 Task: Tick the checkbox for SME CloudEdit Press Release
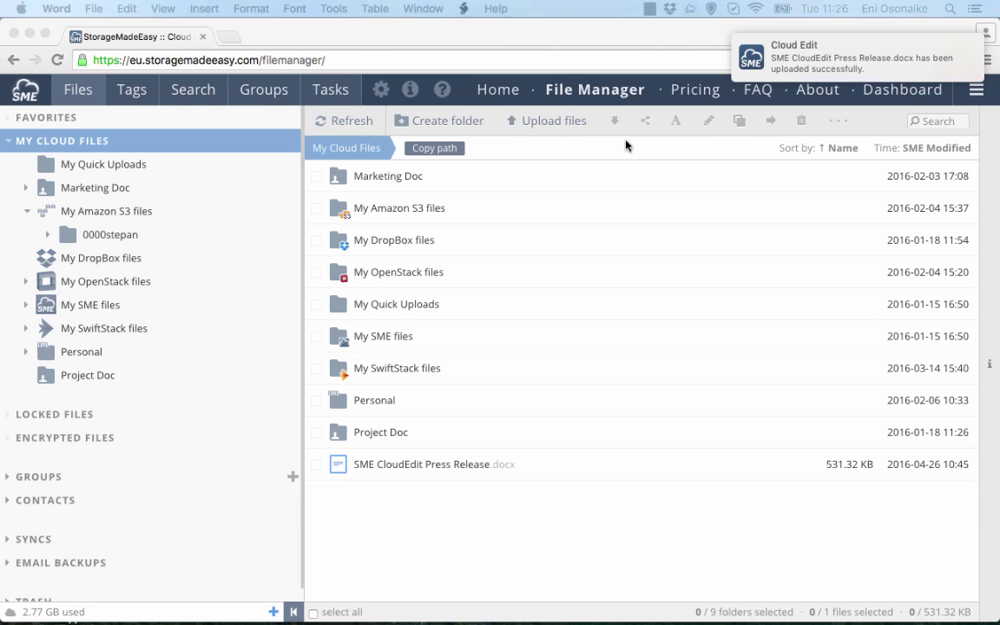coord(316,464)
